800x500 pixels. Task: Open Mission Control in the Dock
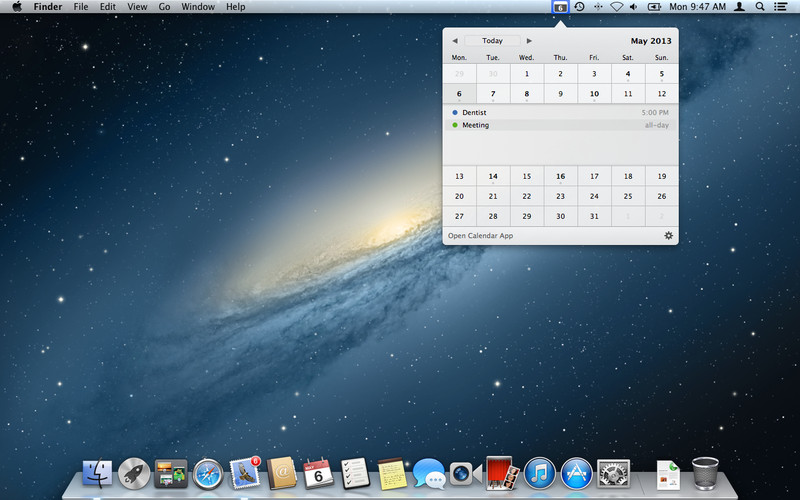(171, 473)
